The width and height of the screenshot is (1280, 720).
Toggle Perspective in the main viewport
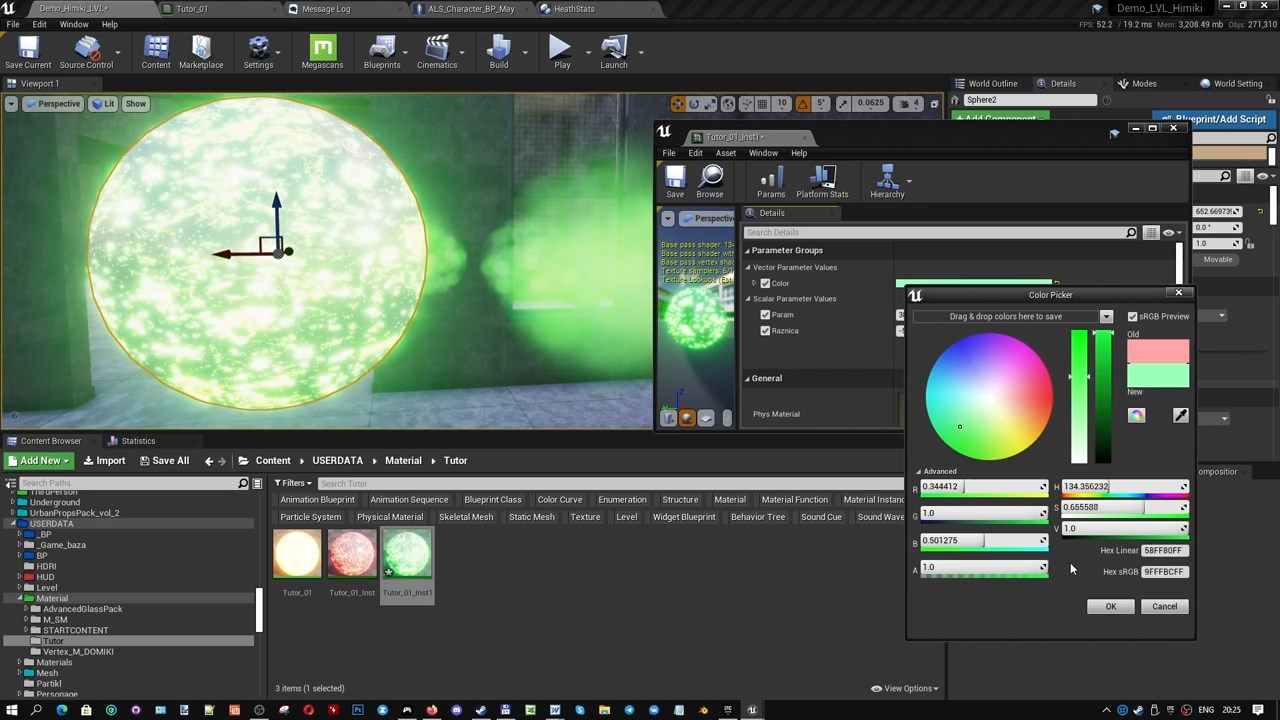(52, 104)
